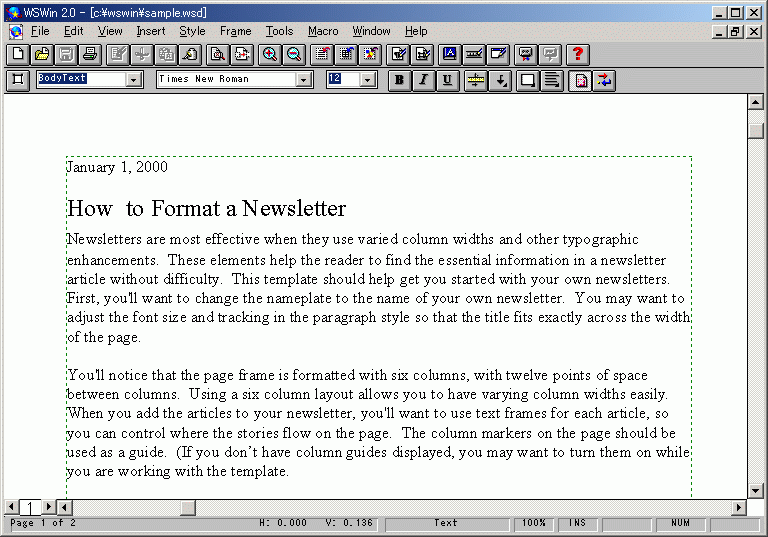The height and width of the screenshot is (537, 768).
Task: Open the Macro menu
Action: (323, 31)
